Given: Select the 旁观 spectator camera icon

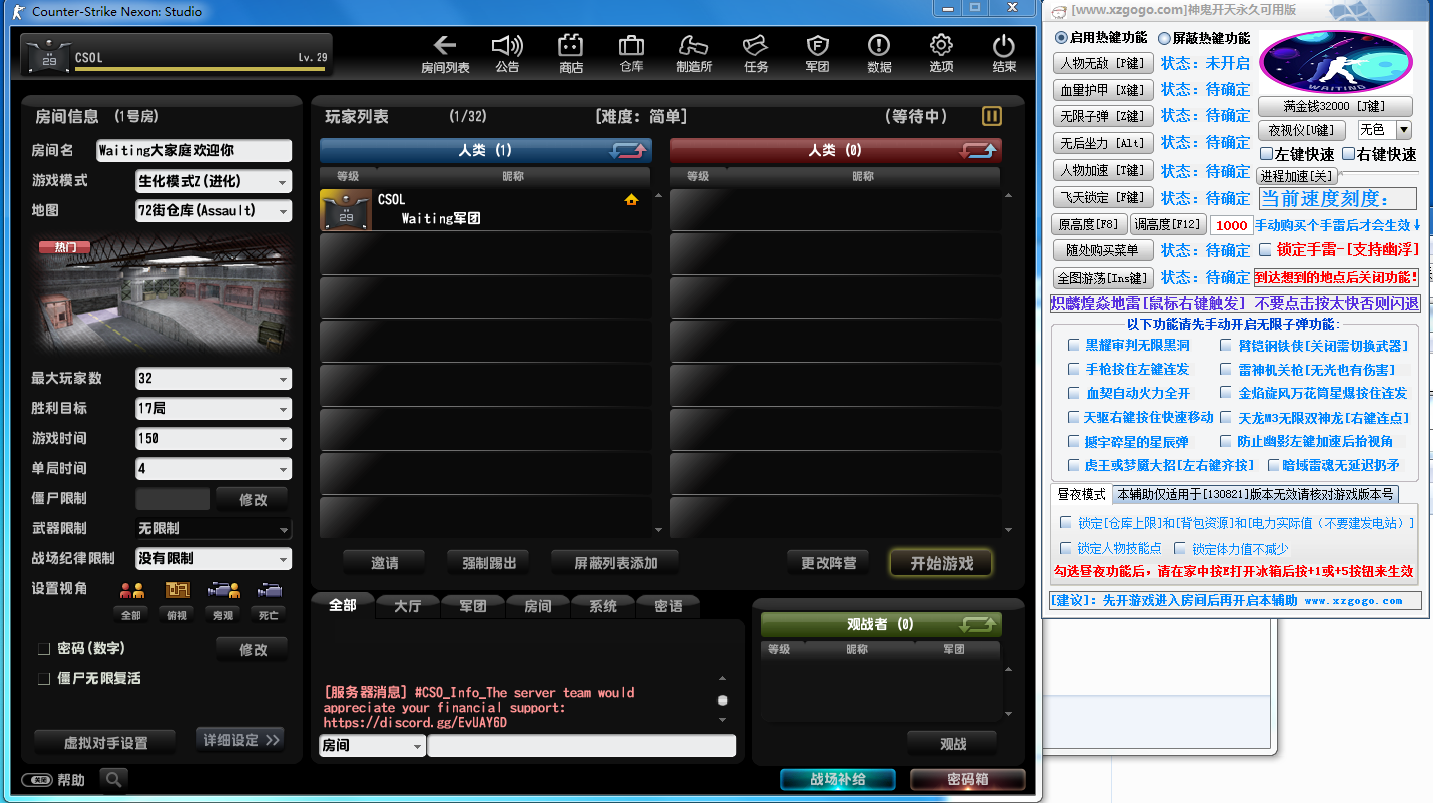Looking at the screenshot, I should [223, 591].
